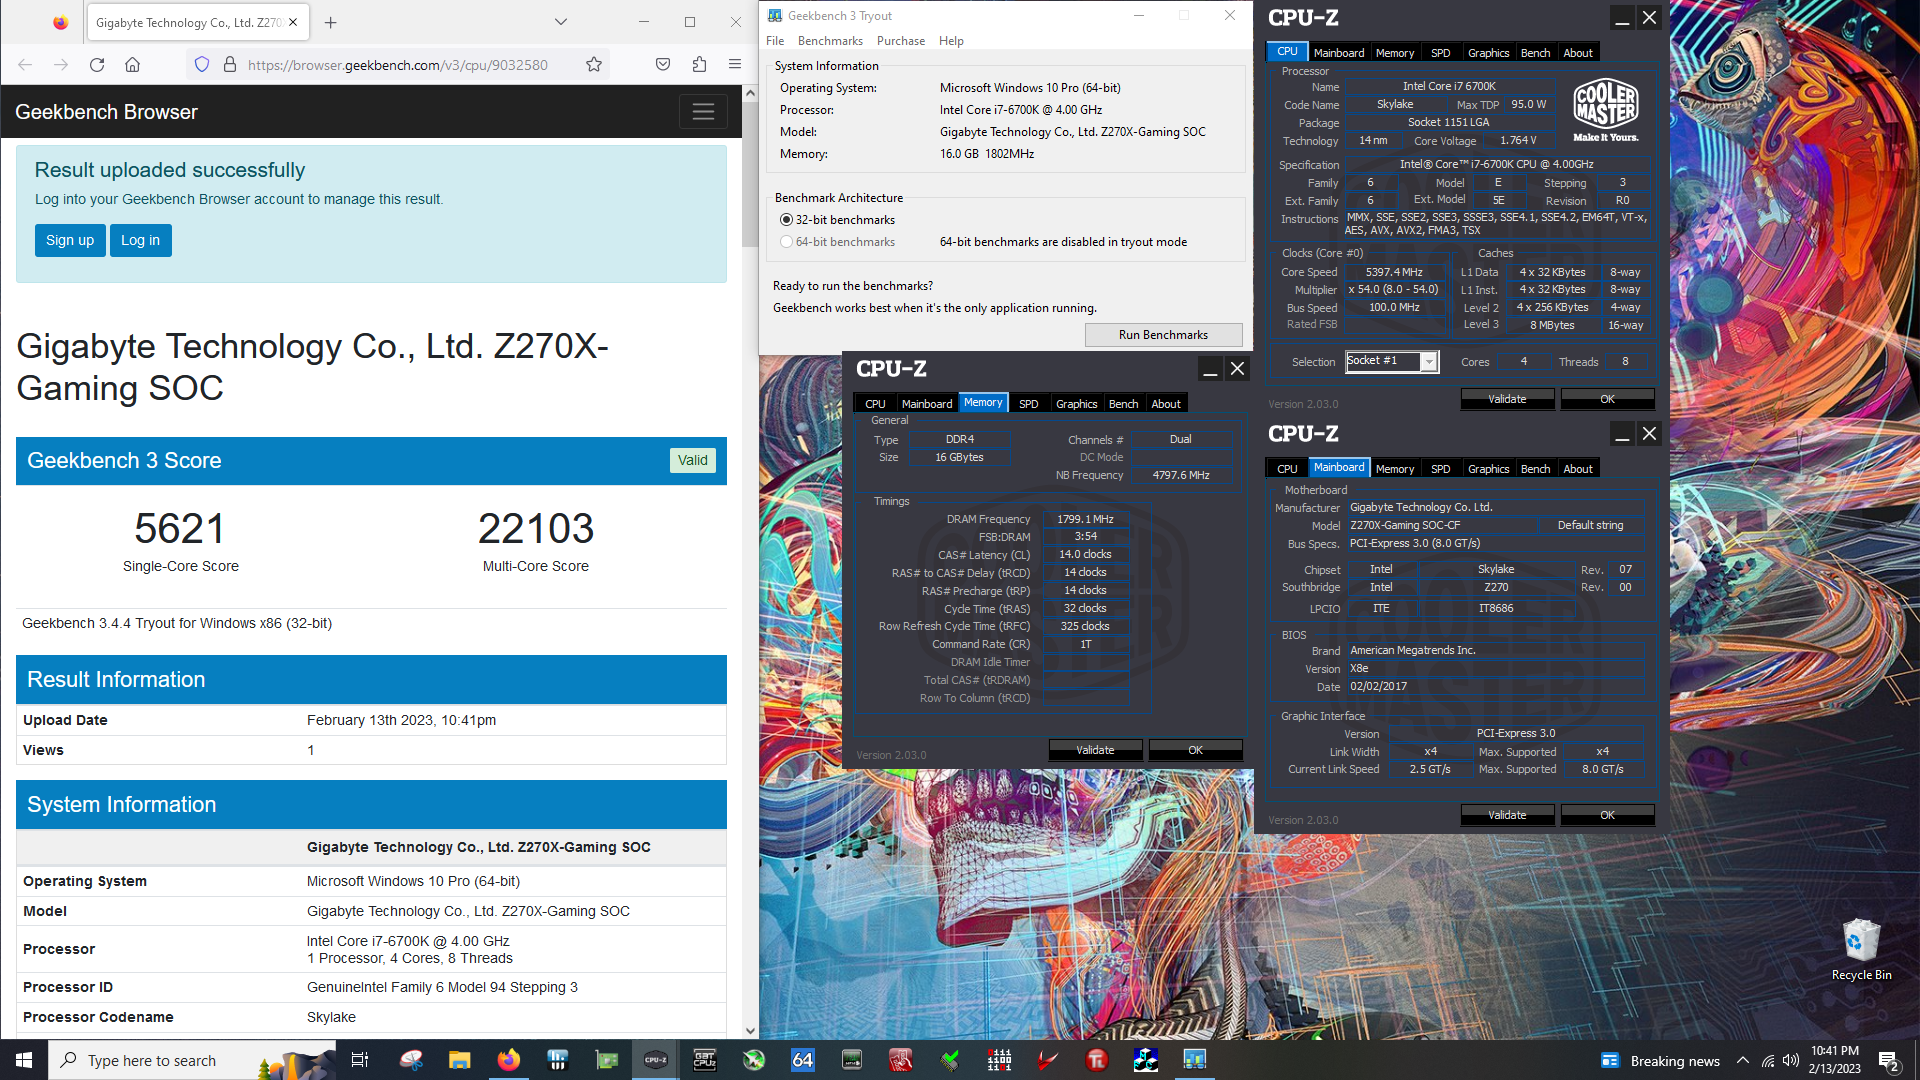Open Windows Start menu
Screen dimensions: 1920x1080
[x=24, y=1060]
